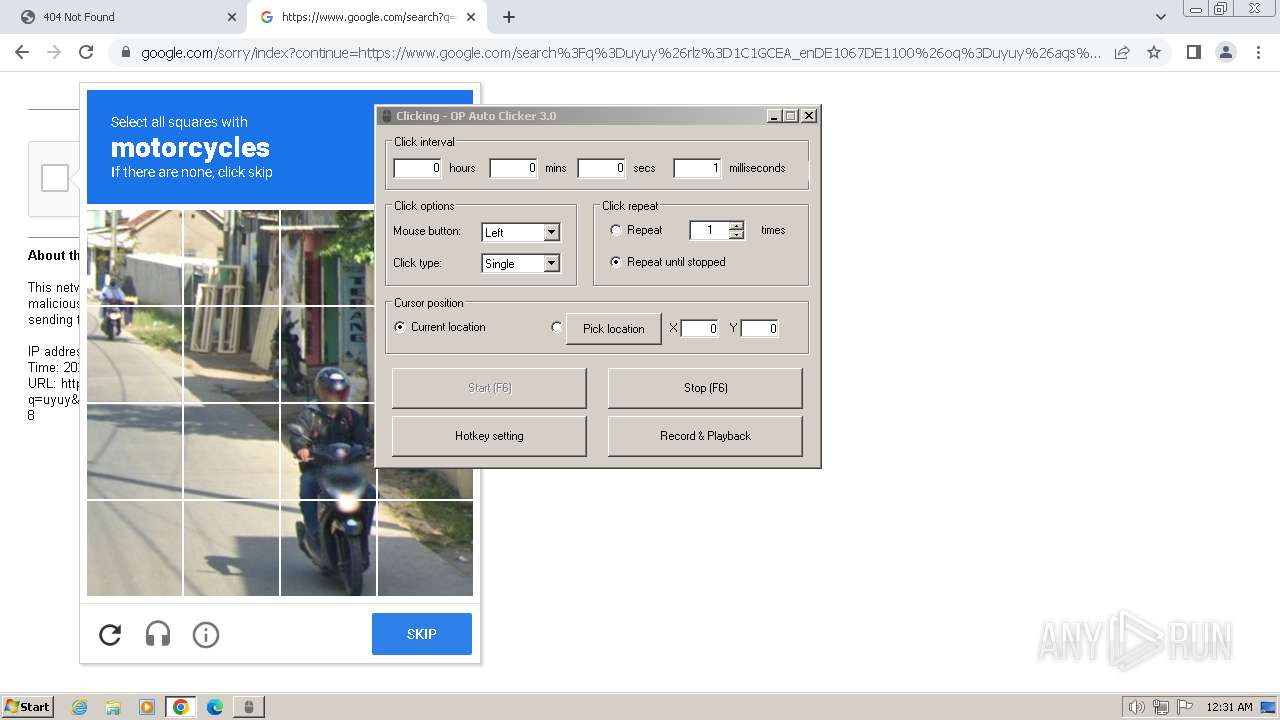
Task: Click the Stop (F6) button
Action: (705, 388)
